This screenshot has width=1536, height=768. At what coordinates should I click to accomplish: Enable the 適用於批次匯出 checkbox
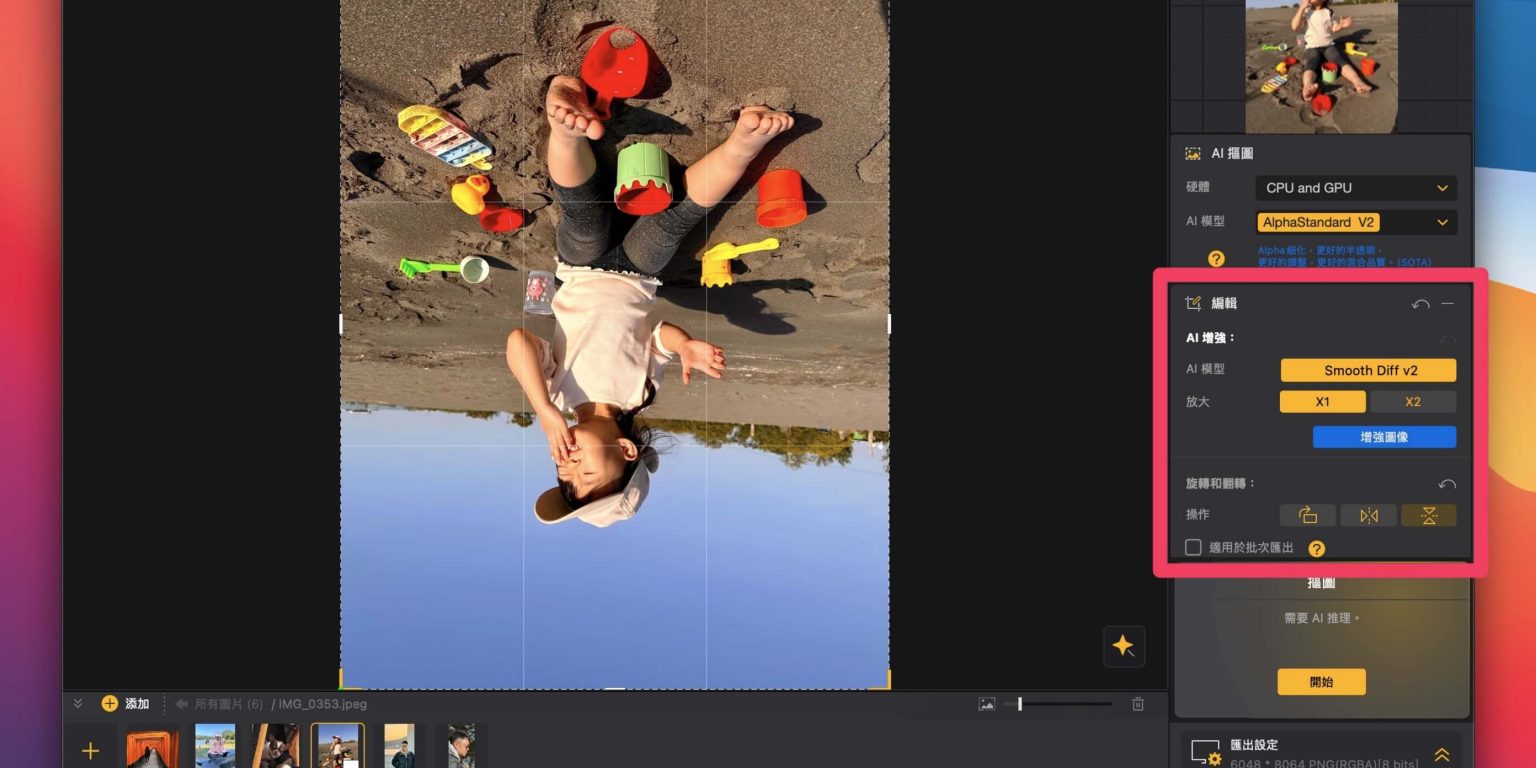click(x=1193, y=548)
